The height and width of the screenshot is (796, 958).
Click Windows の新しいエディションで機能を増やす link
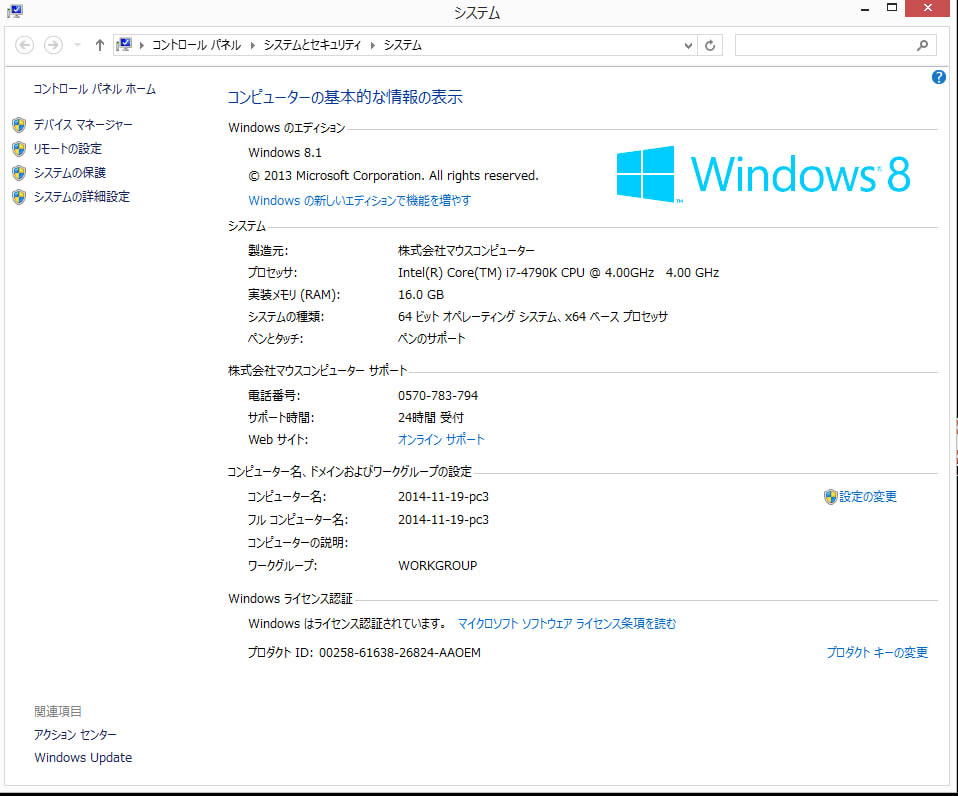click(x=359, y=200)
